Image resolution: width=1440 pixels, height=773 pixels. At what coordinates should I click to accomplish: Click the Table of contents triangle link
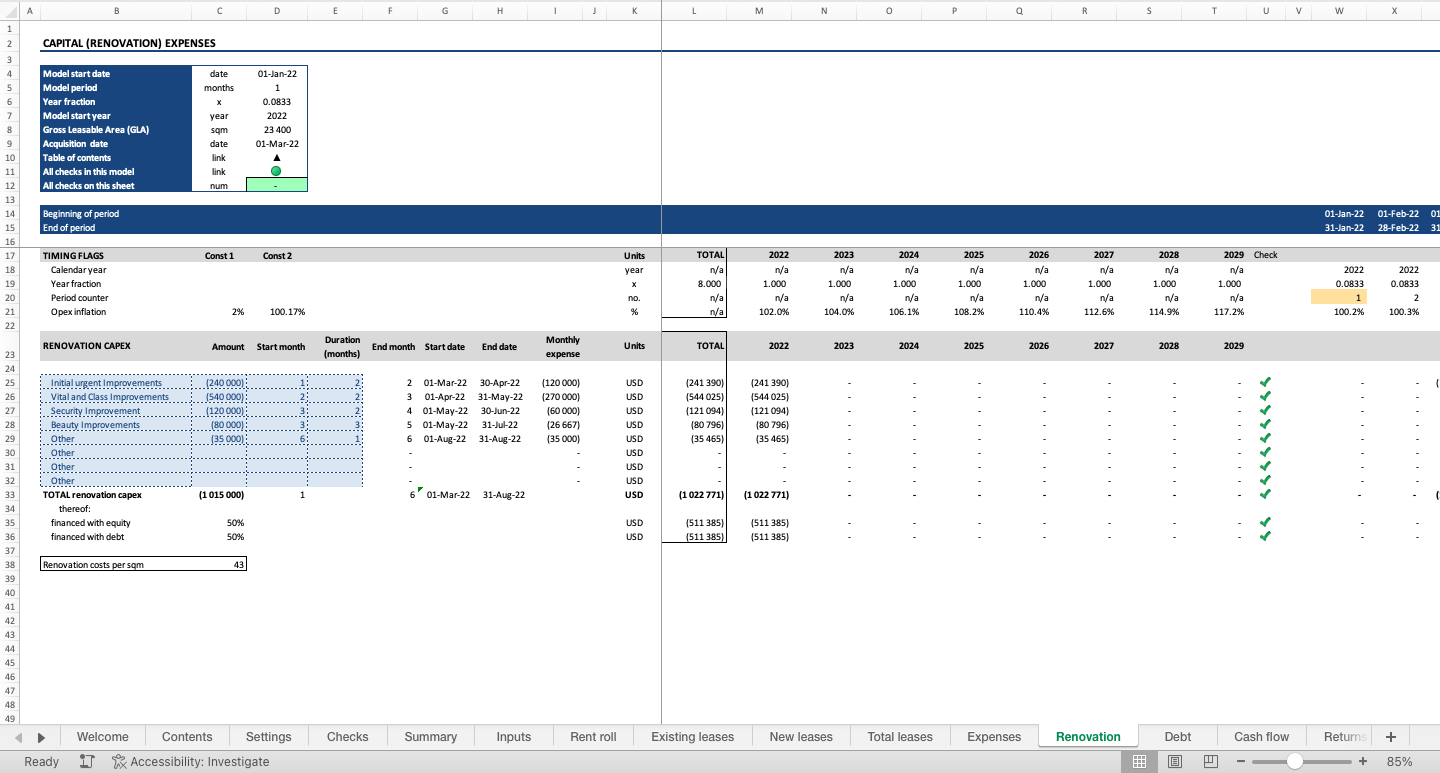[x=277, y=157]
